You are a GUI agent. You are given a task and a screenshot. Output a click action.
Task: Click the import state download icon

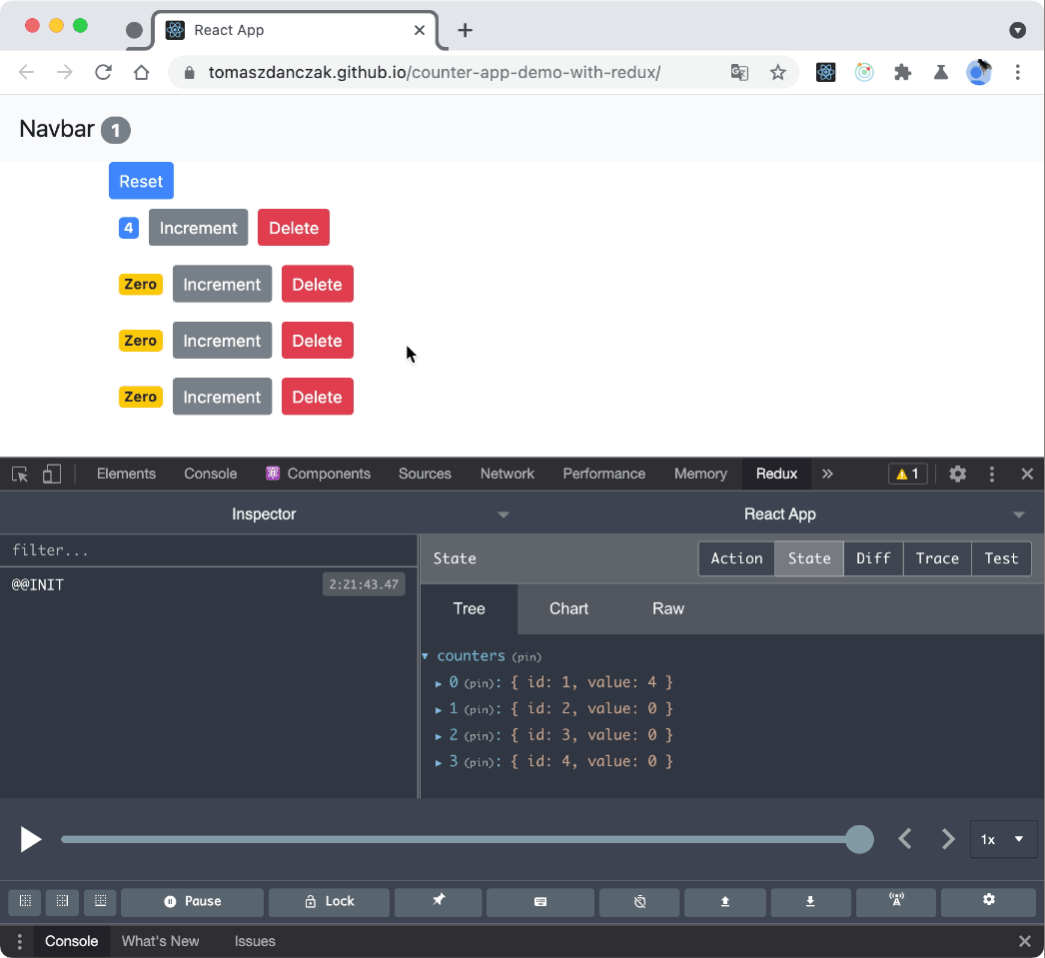[810, 901]
